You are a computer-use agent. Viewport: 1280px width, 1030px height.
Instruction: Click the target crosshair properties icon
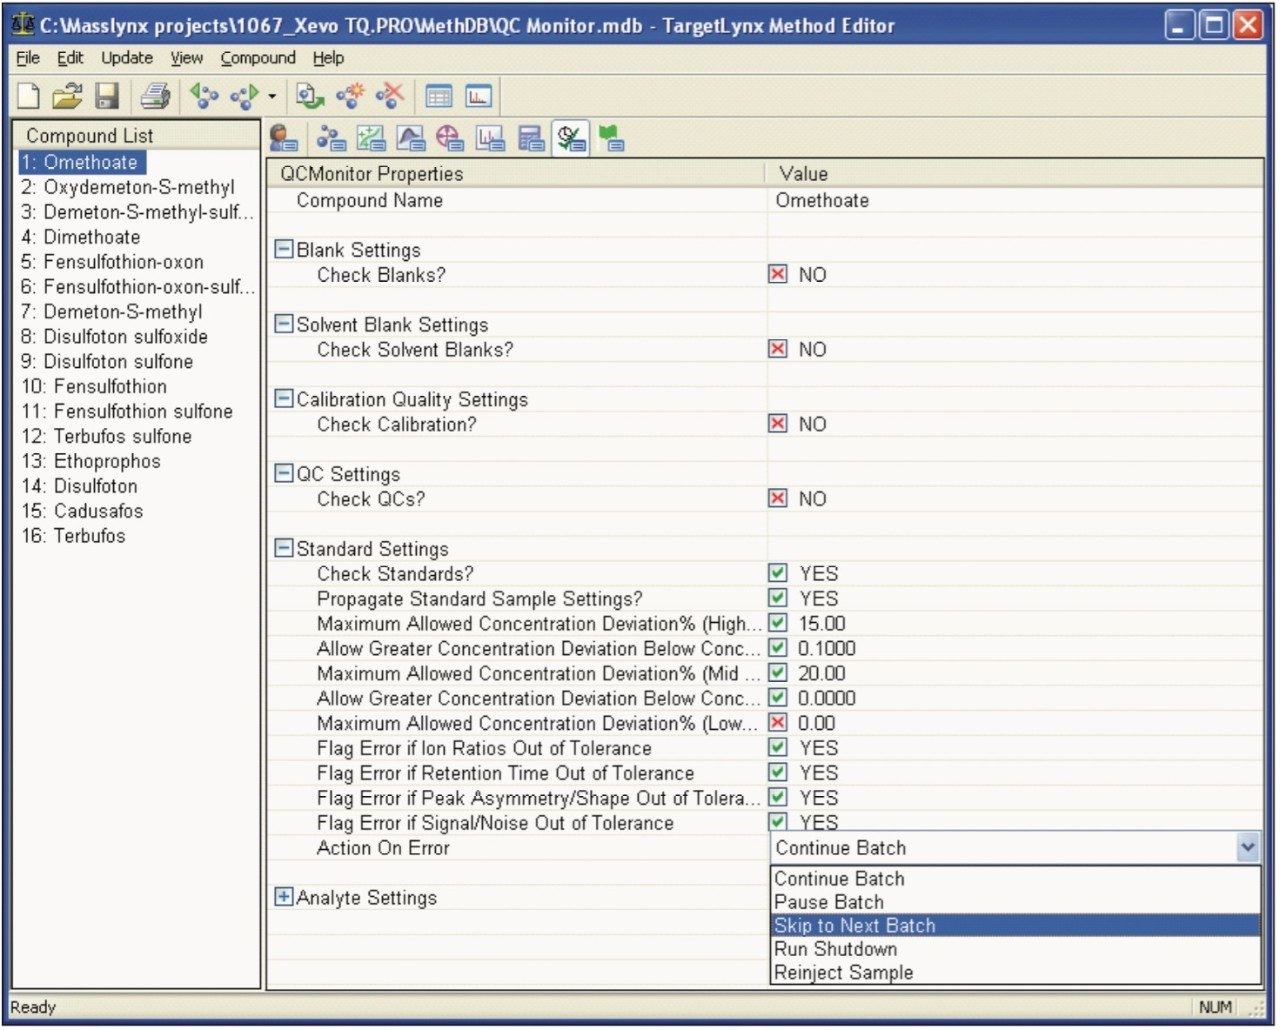point(450,138)
